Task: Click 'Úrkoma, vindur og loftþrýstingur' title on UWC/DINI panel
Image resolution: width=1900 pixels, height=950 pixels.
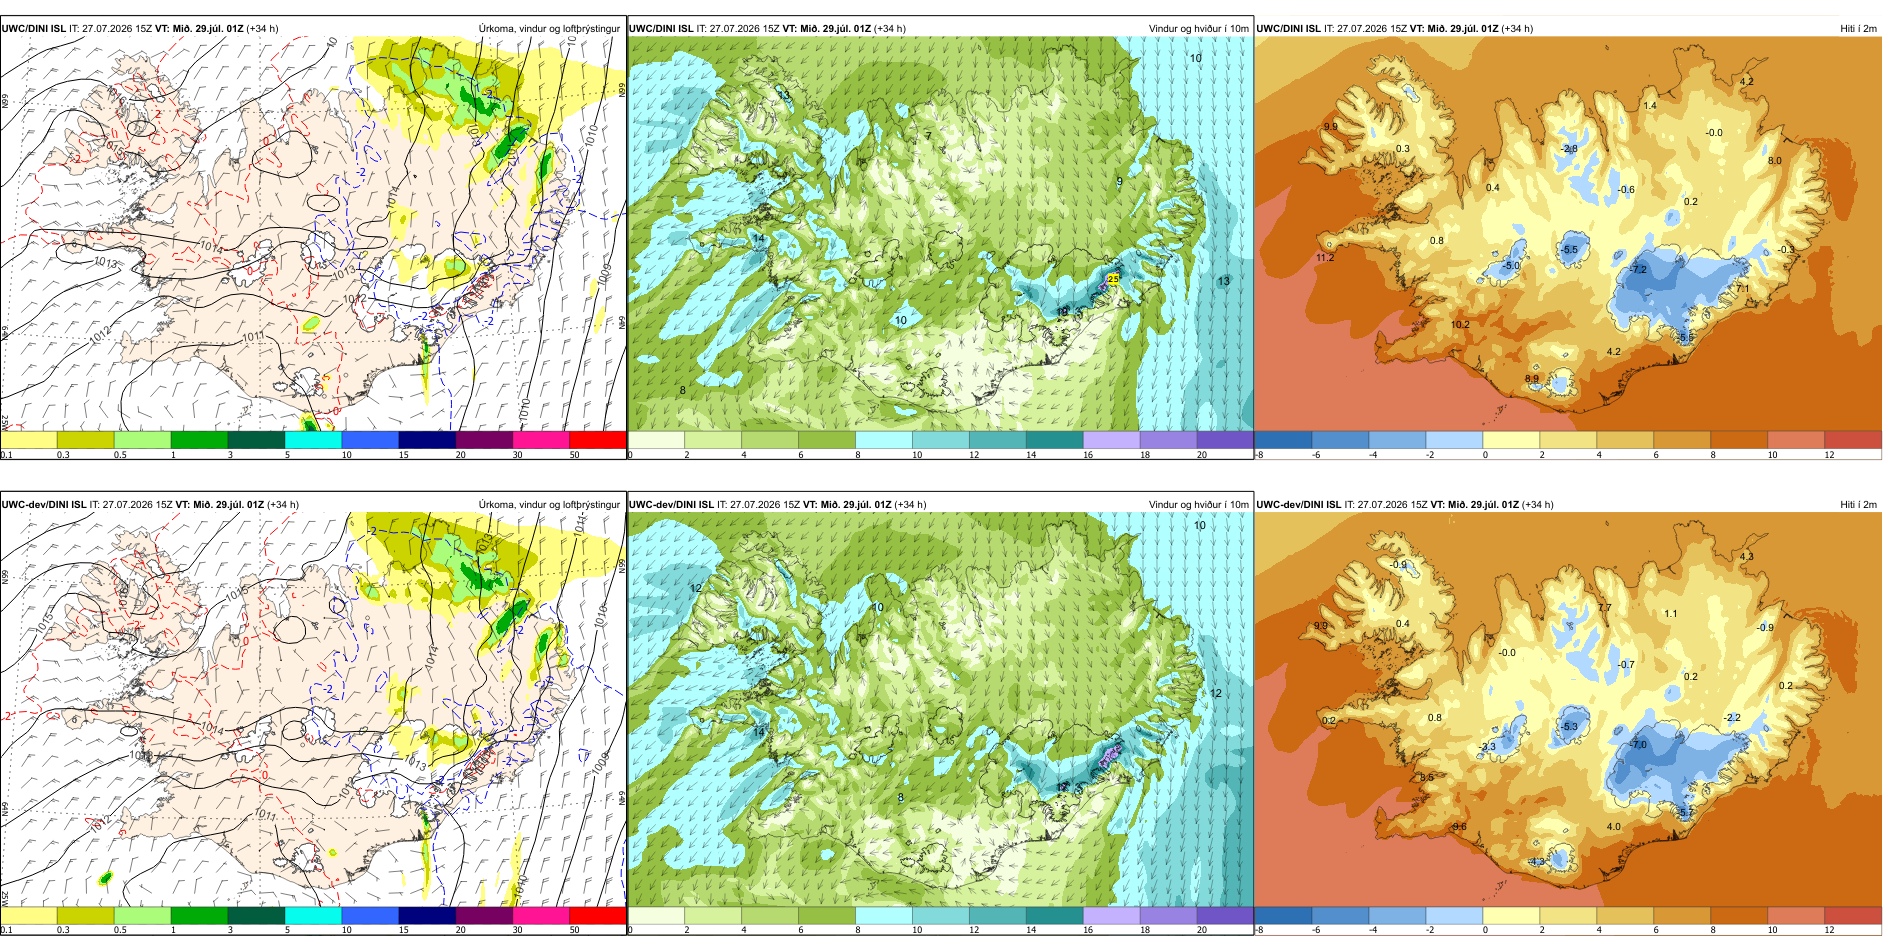Action: (549, 29)
